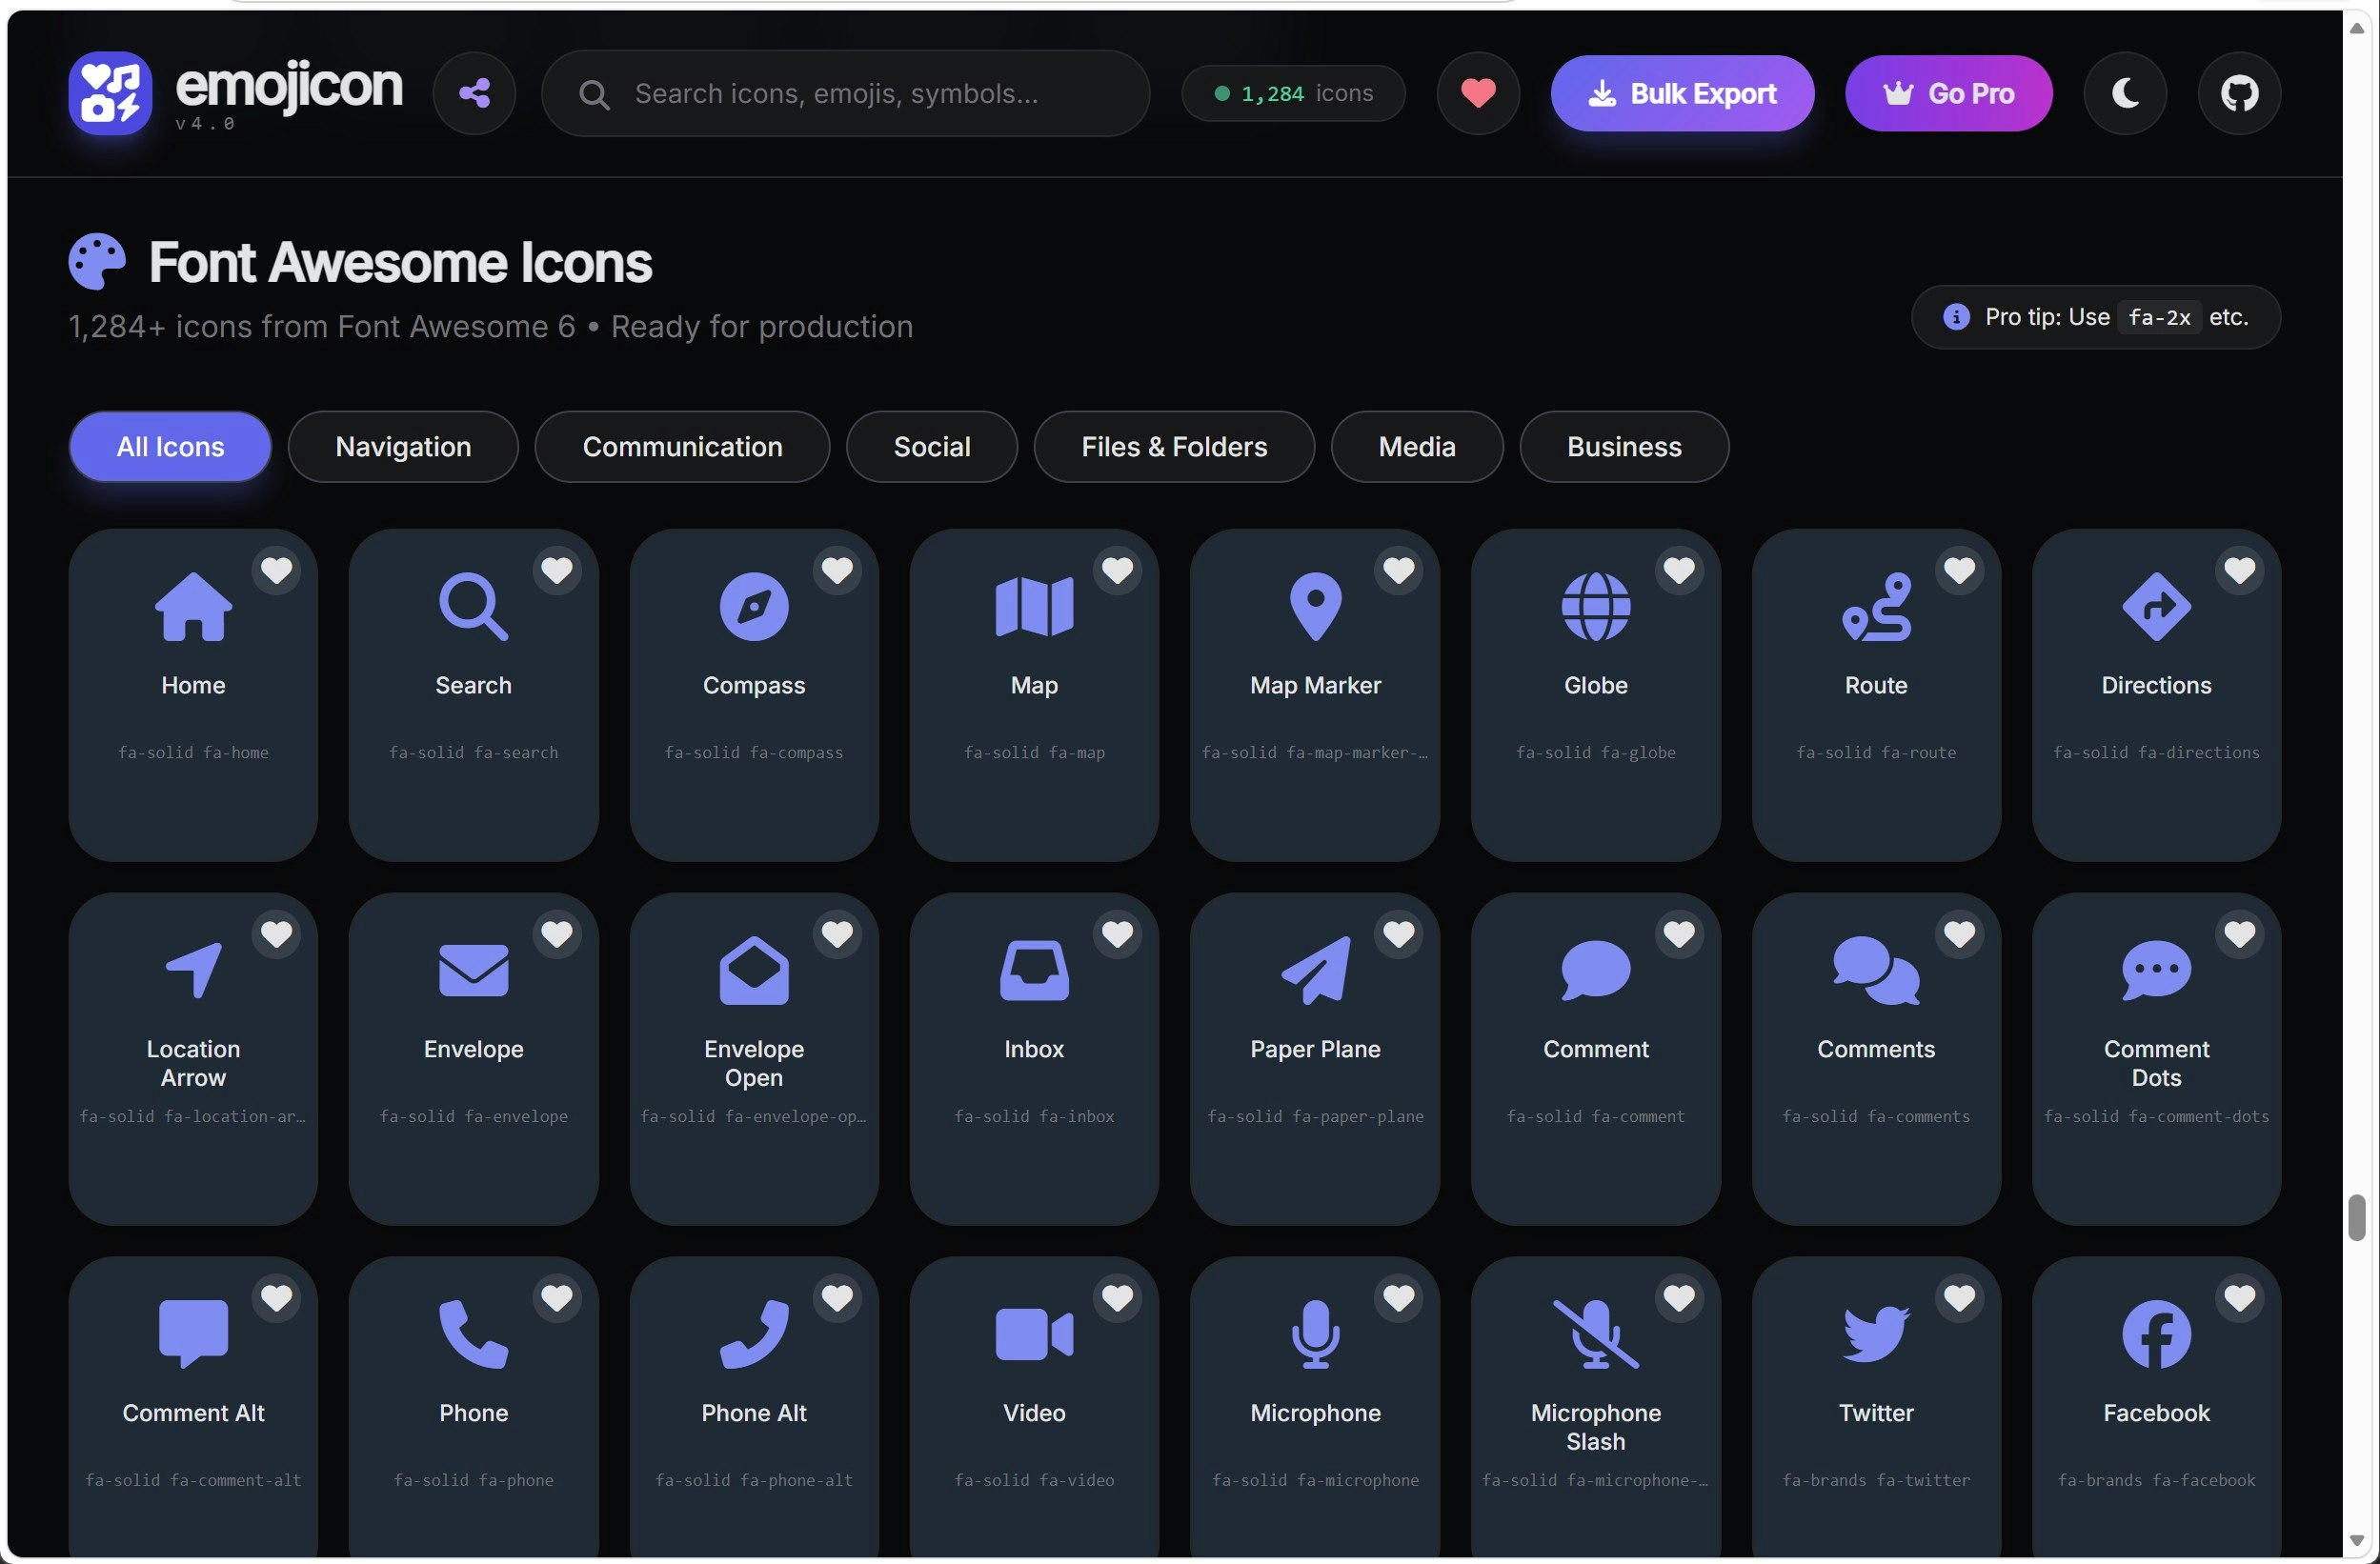Click the Go Pro button
Viewport: 2380px width, 1564px height.
click(x=1949, y=93)
